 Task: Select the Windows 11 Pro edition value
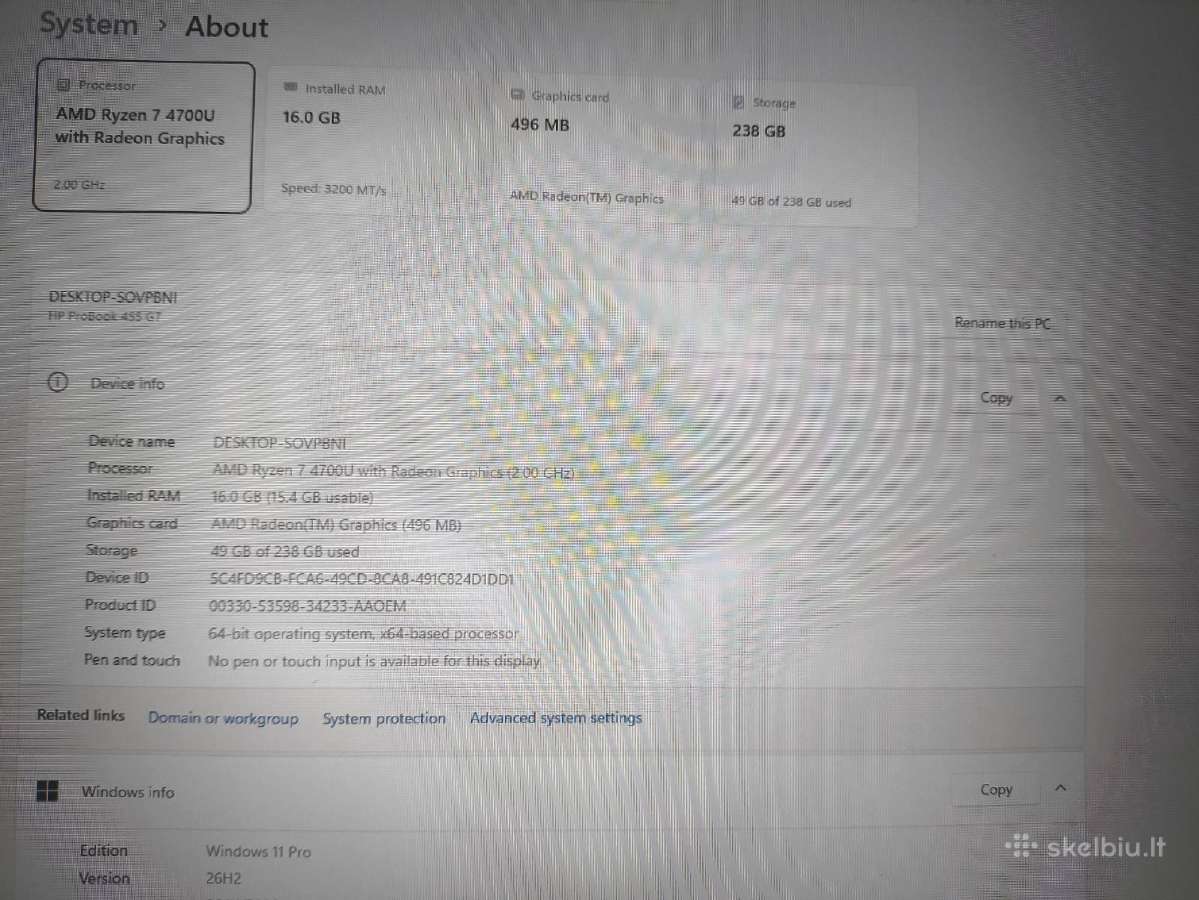[258, 852]
